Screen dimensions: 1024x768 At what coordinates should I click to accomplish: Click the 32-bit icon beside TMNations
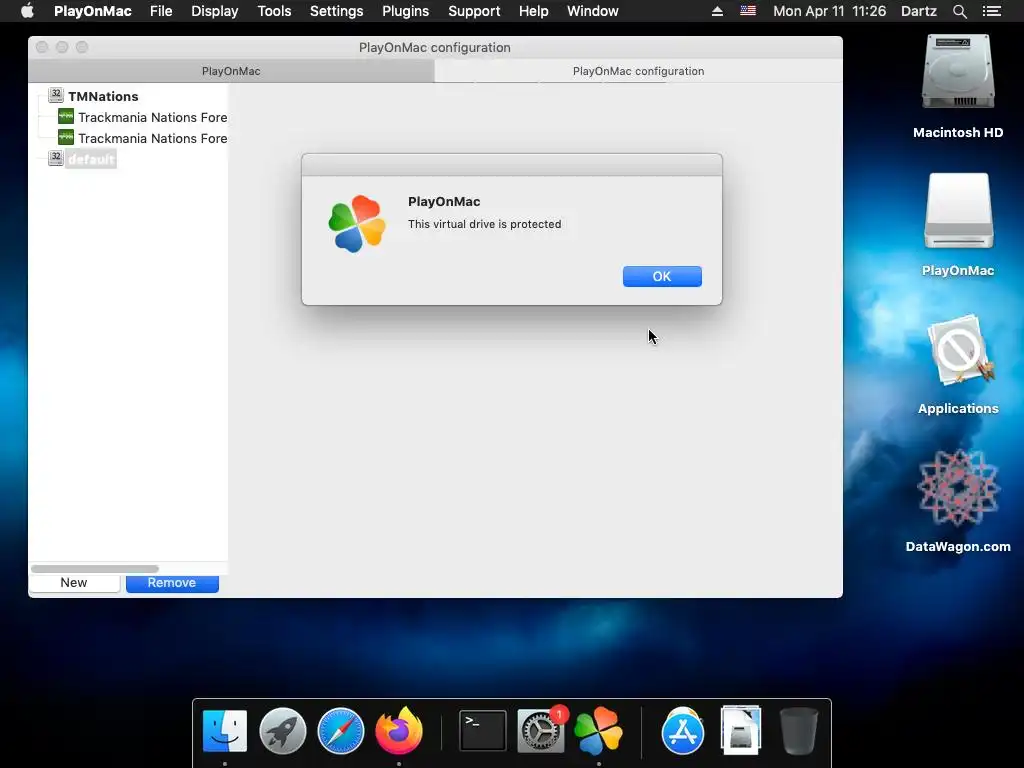[x=56, y=95]
